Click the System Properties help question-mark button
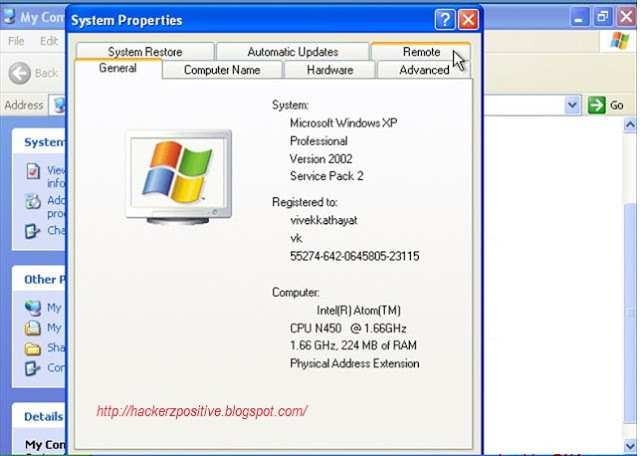Image resolution: width=640 pixels, height=456 pixels. [x=444, y=19]
